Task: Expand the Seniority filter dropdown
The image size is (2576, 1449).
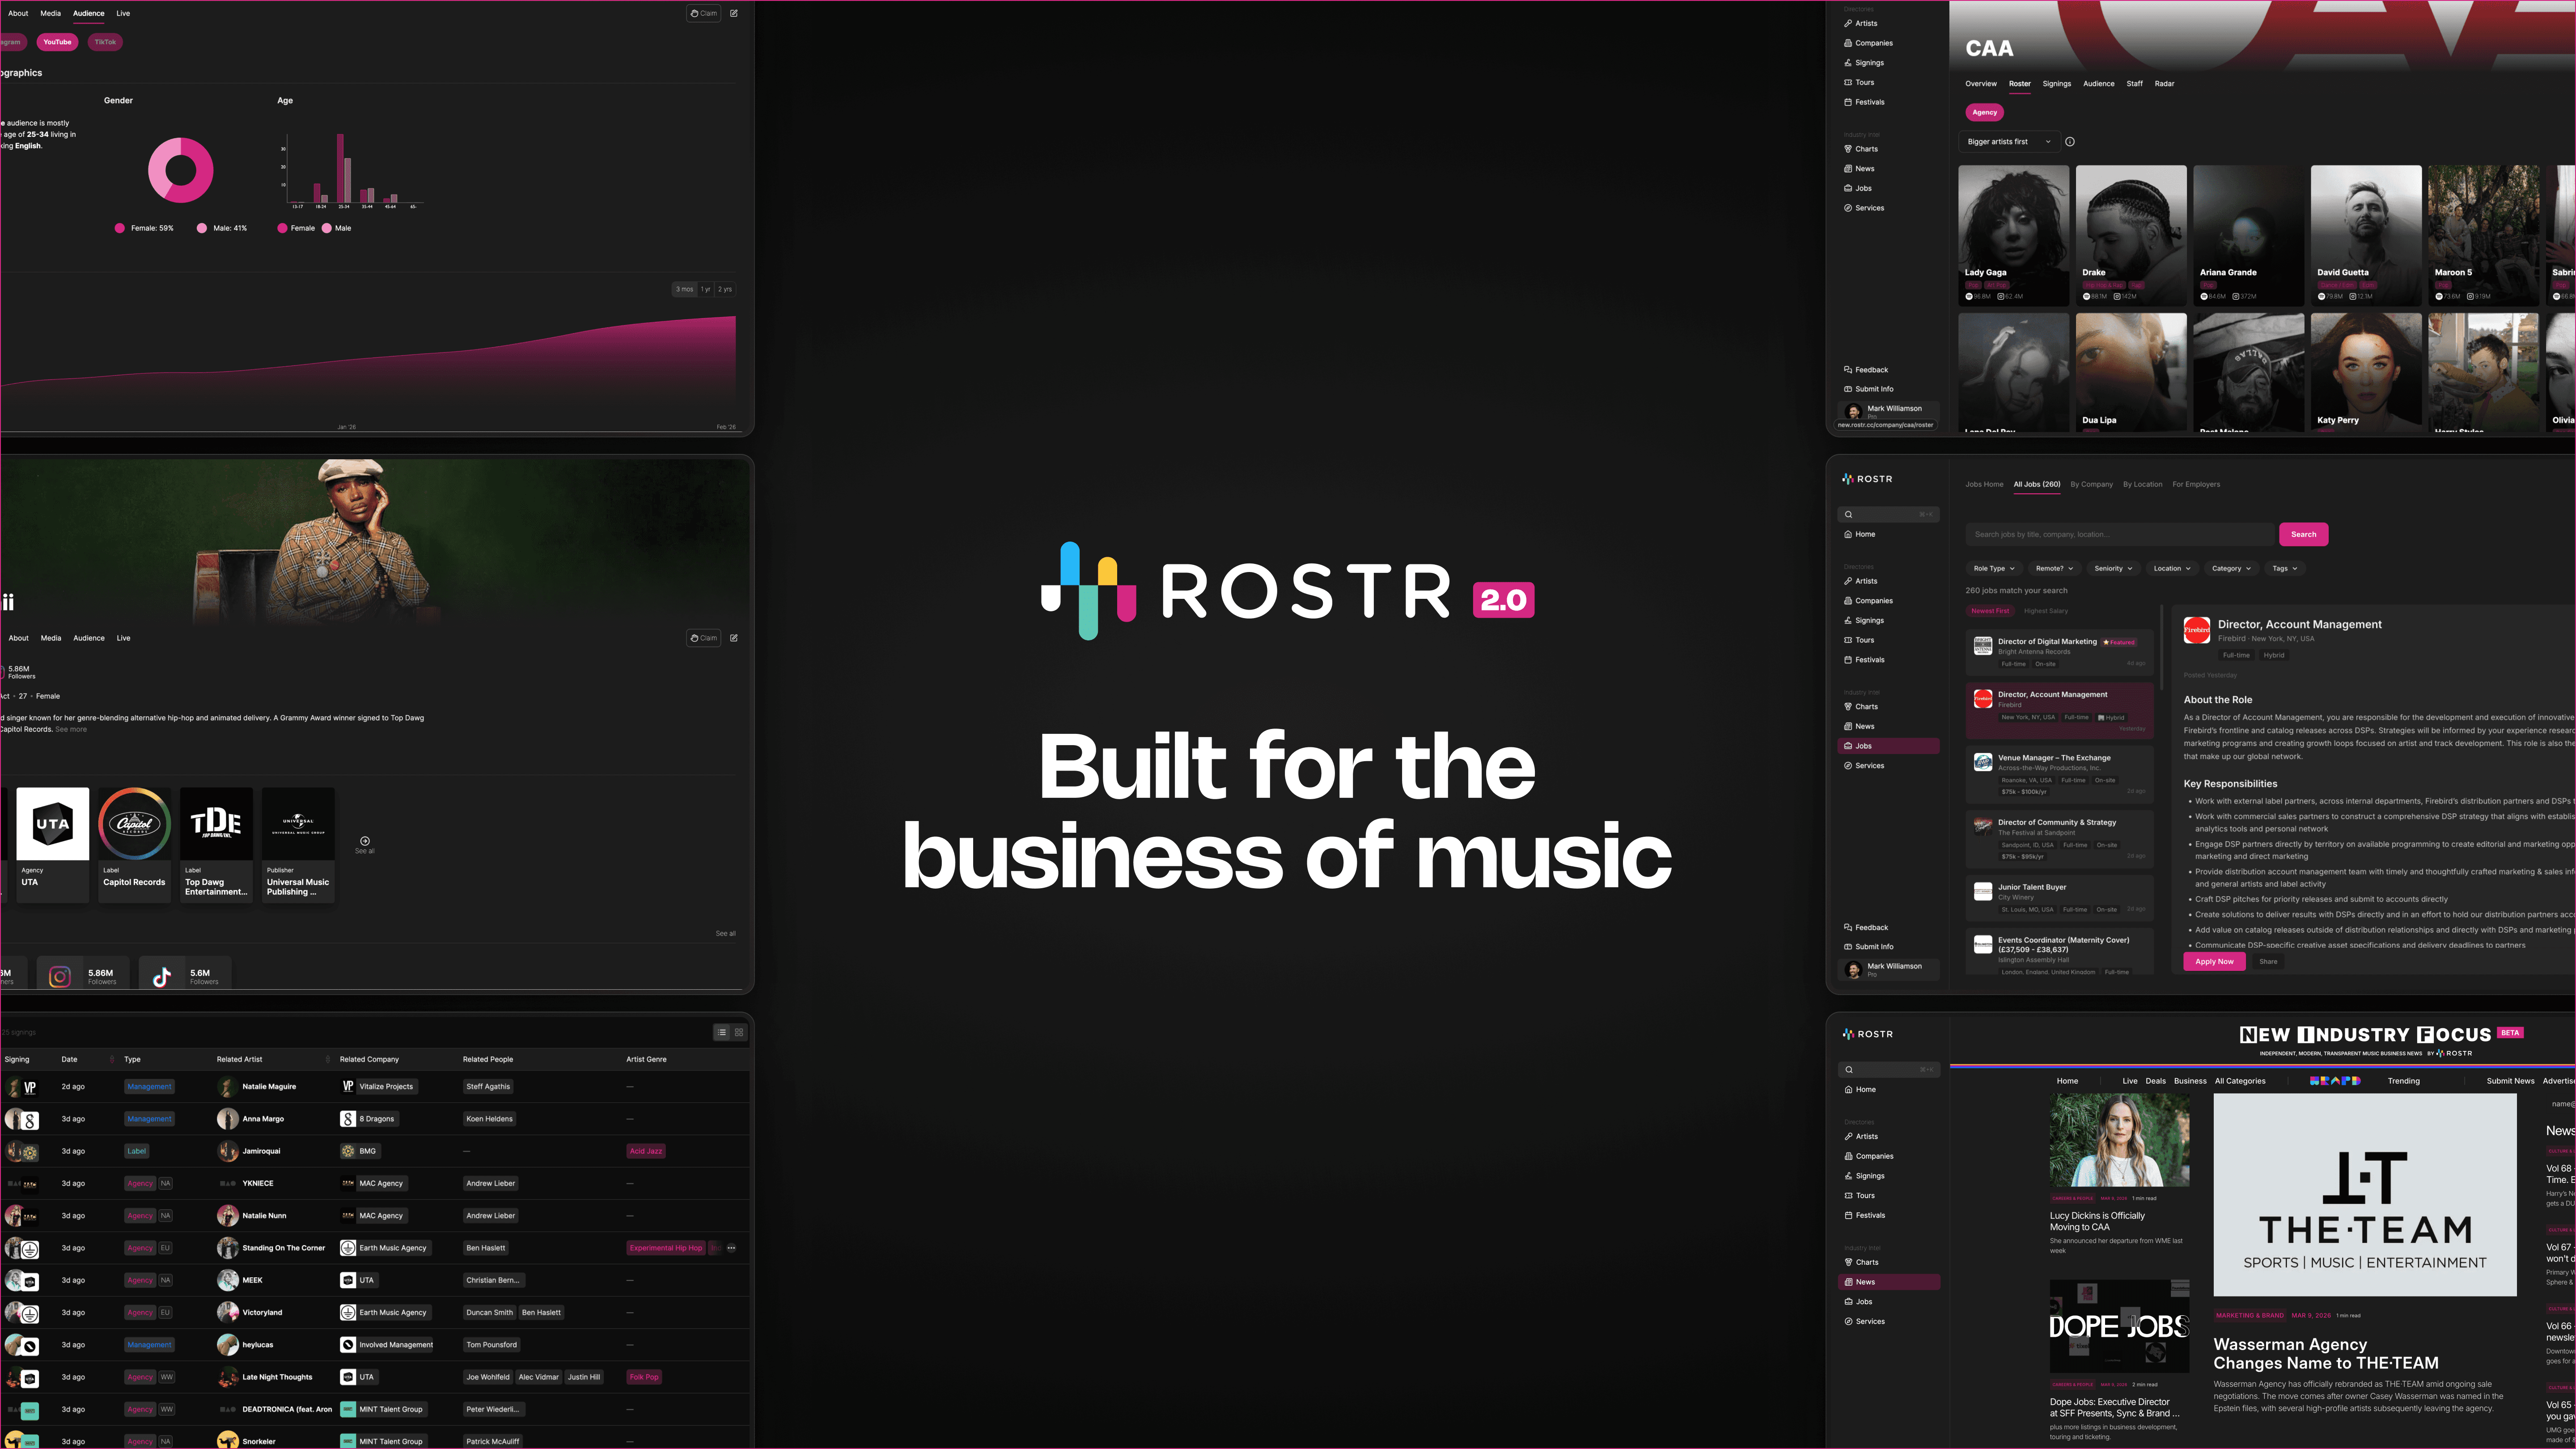Action: pyautogui.click(x=2113, y=568)
